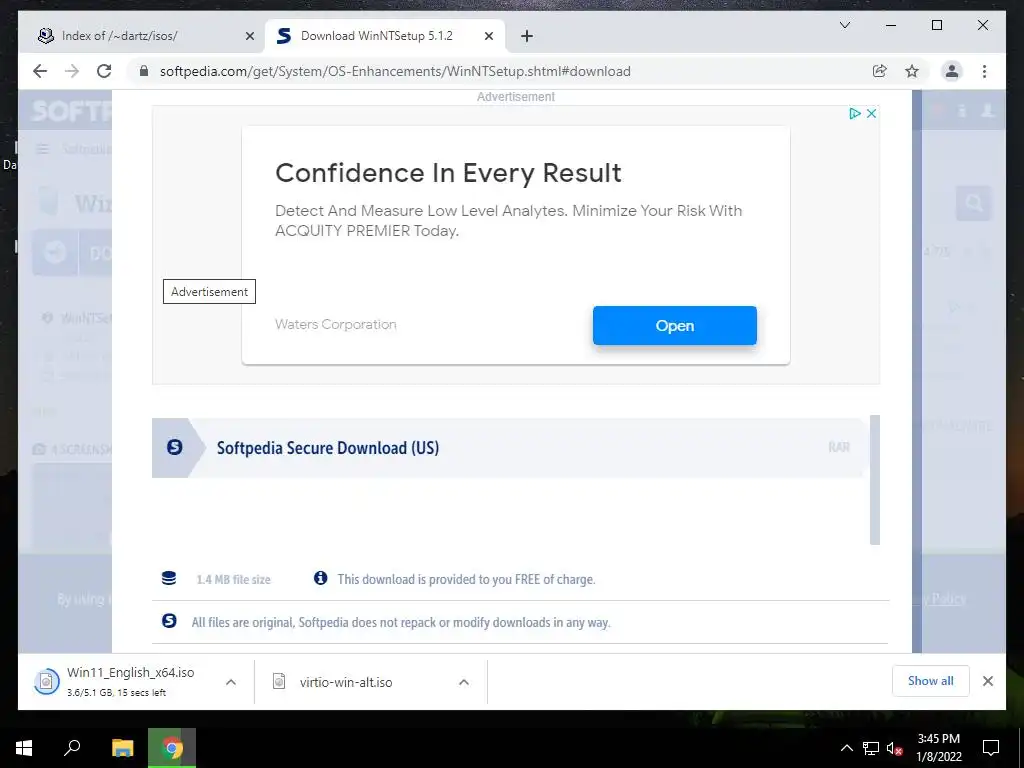Click the RAR file type label
1024x768 pixels.
[x=839, y=447]
